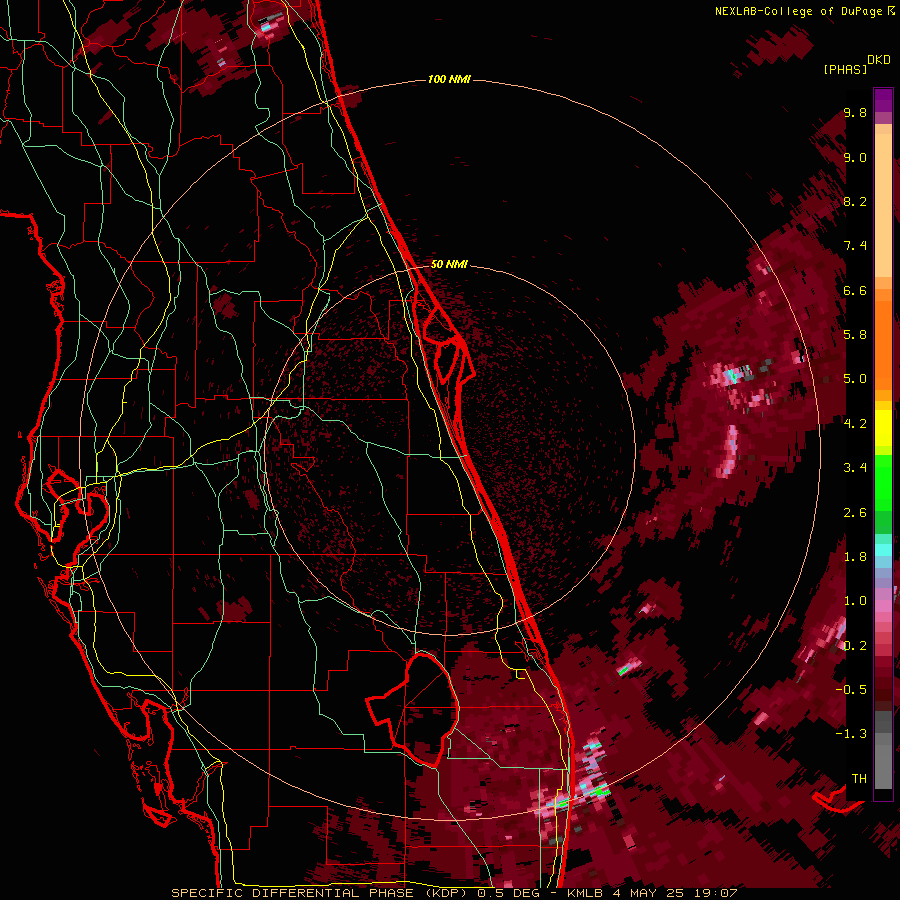Select the 1.8 scale value
The height and width of the screenshot is (900, 900).
855,557
